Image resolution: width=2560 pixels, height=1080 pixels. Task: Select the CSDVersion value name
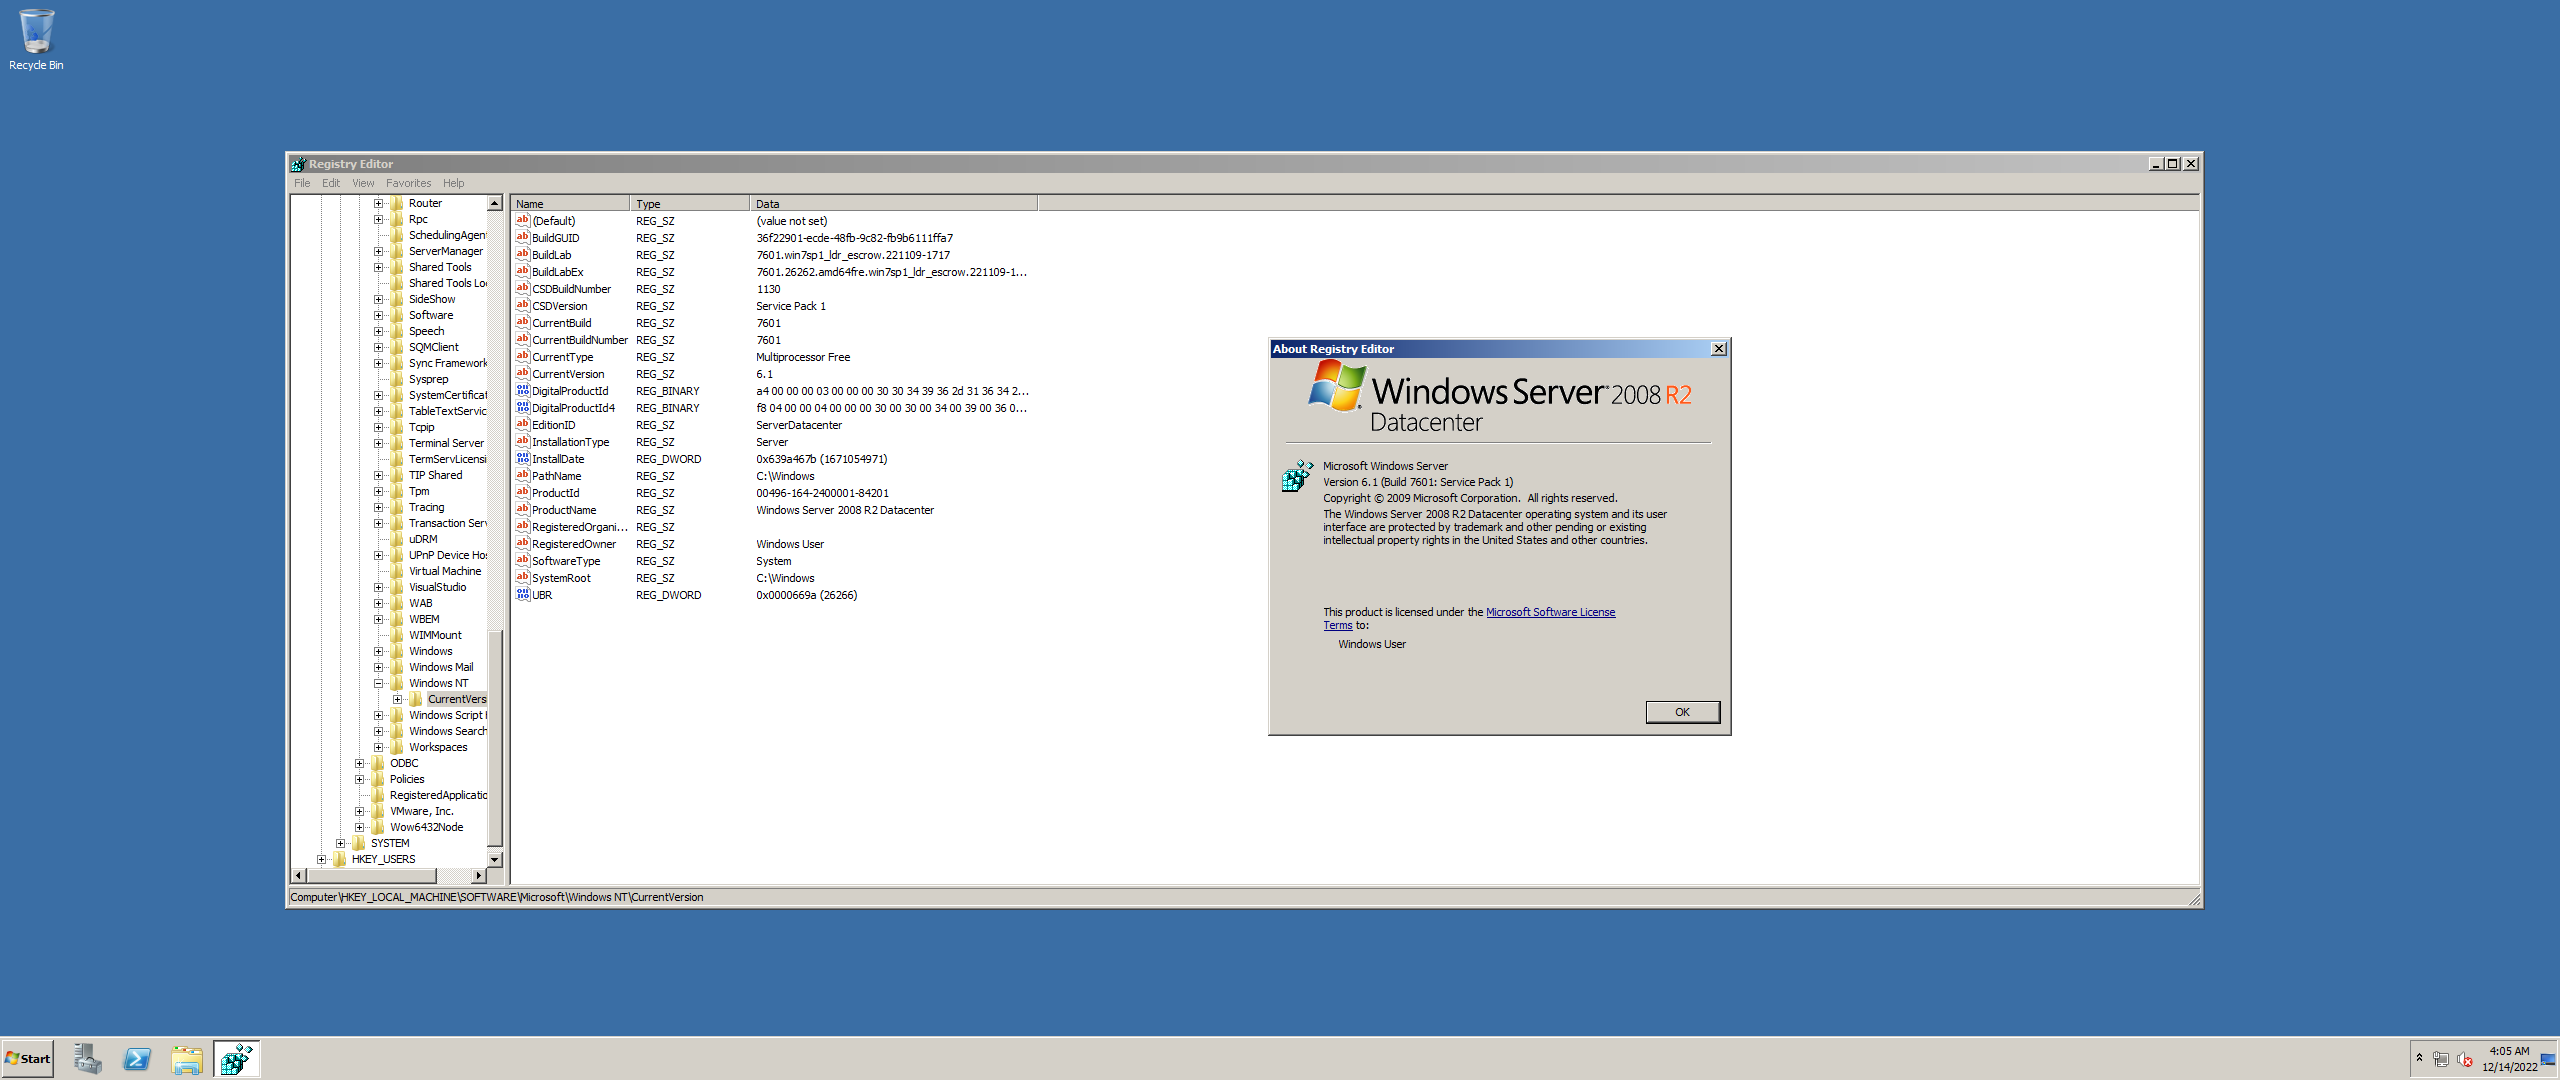pyautogui.click(x=559, y=306)
